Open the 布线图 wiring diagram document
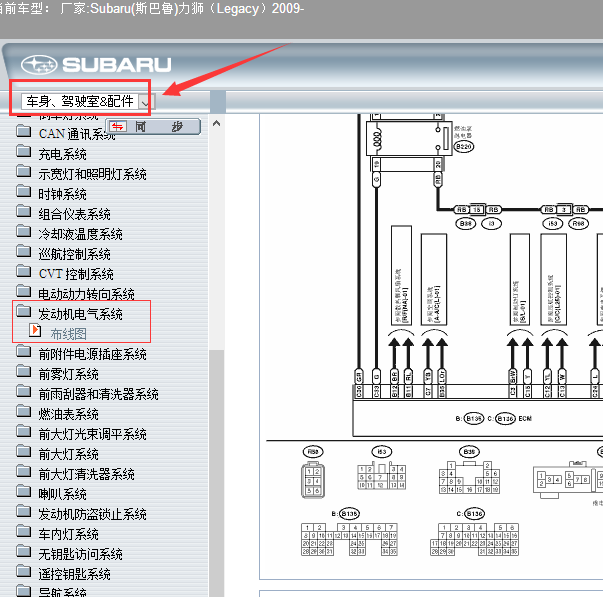Image resolution: width=603 pixels, height=597 pixels. click(68, 334)
